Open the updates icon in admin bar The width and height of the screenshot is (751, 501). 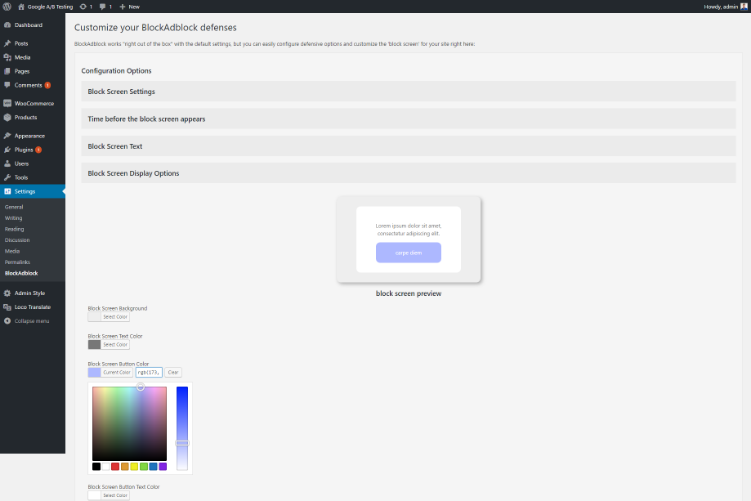click(x=83, y=7)
